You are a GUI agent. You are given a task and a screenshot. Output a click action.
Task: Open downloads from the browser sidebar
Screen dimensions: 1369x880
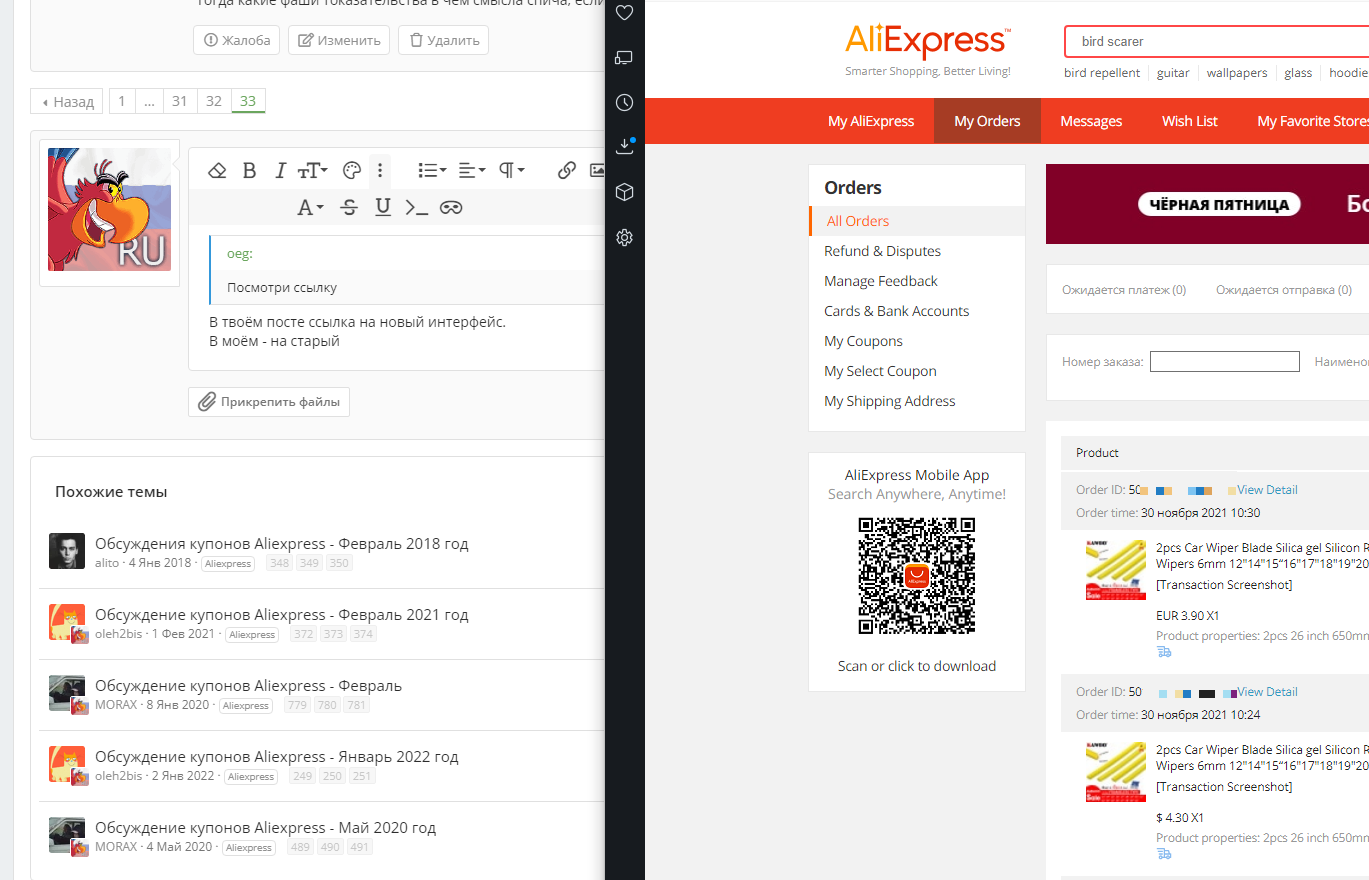coord(625,146)
